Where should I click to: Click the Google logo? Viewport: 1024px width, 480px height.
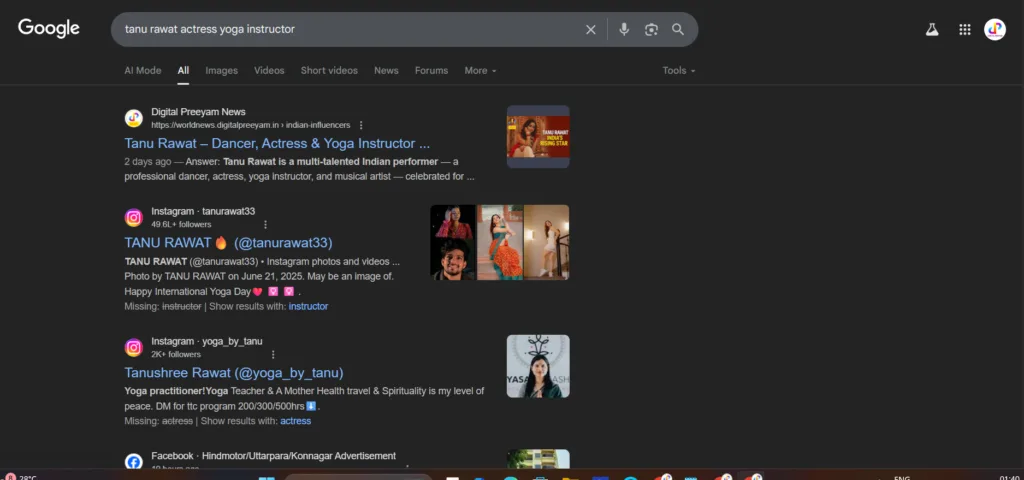coord(49,28)
